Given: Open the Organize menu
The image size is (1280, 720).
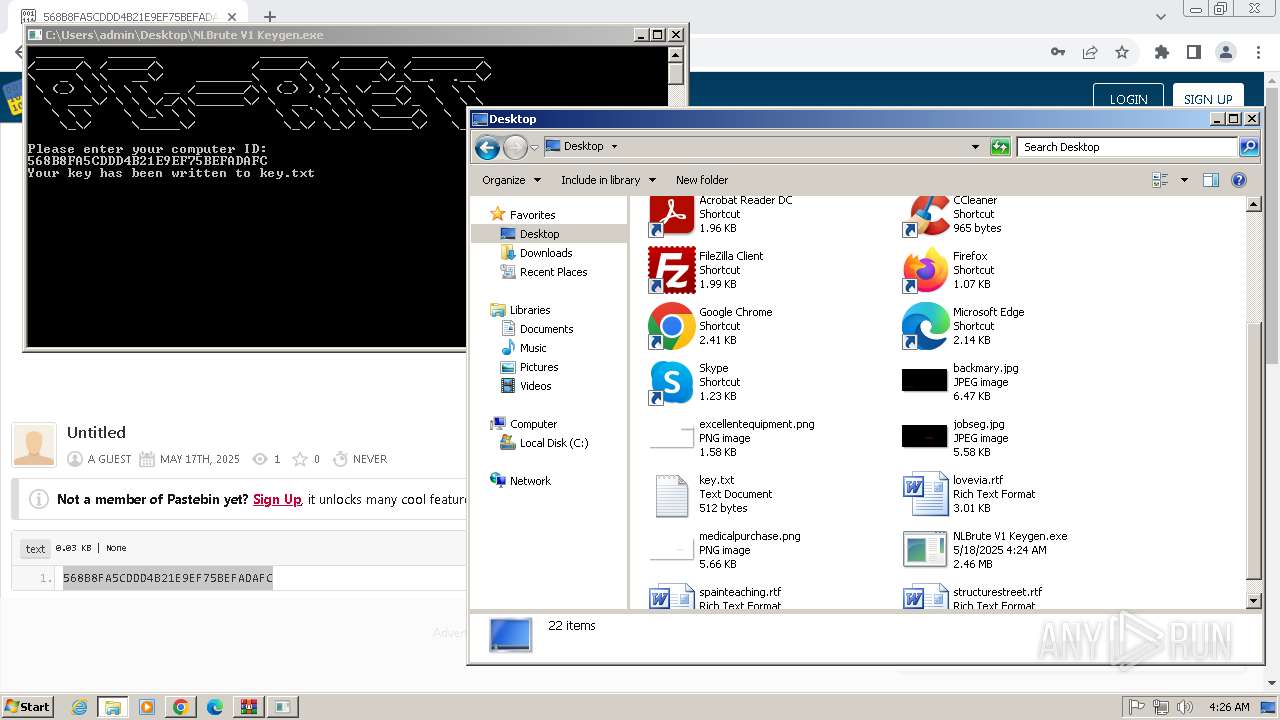Looking at the screenshot, I should [x=511, y=180].
